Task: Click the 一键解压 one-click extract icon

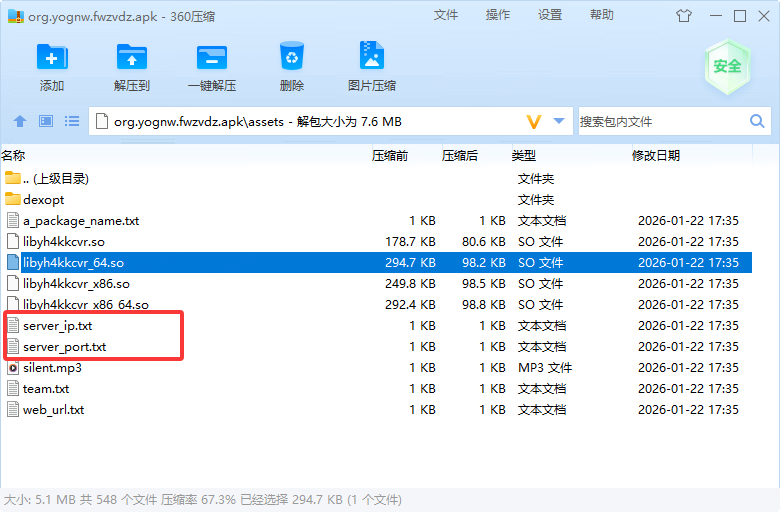Action: [x=212, y=57]
